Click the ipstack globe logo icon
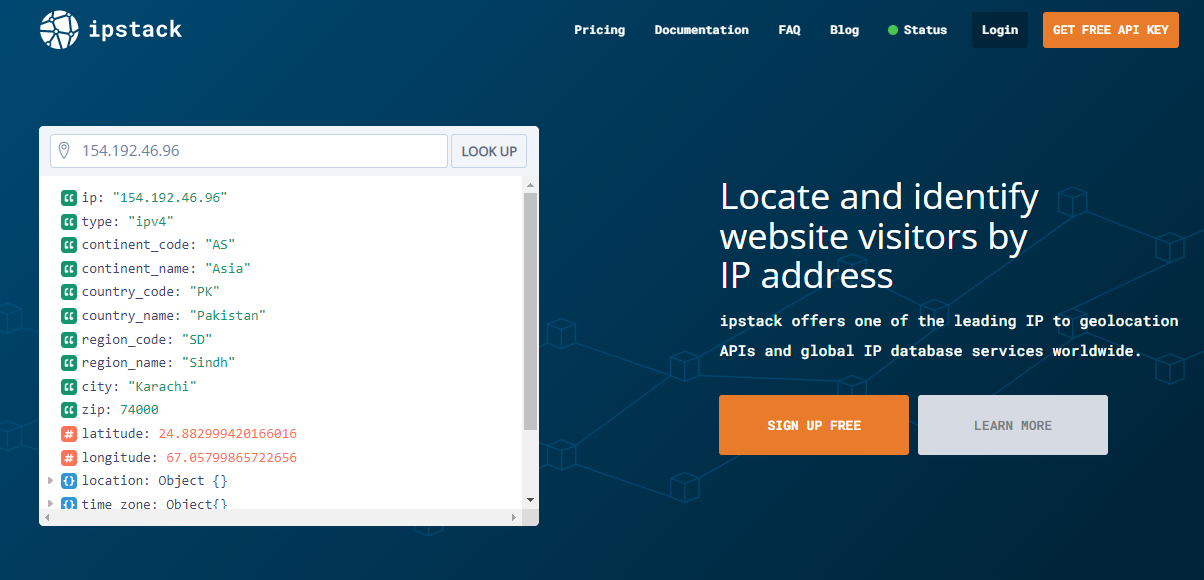This screenshot has height=580, width=1204. point(59,30)
